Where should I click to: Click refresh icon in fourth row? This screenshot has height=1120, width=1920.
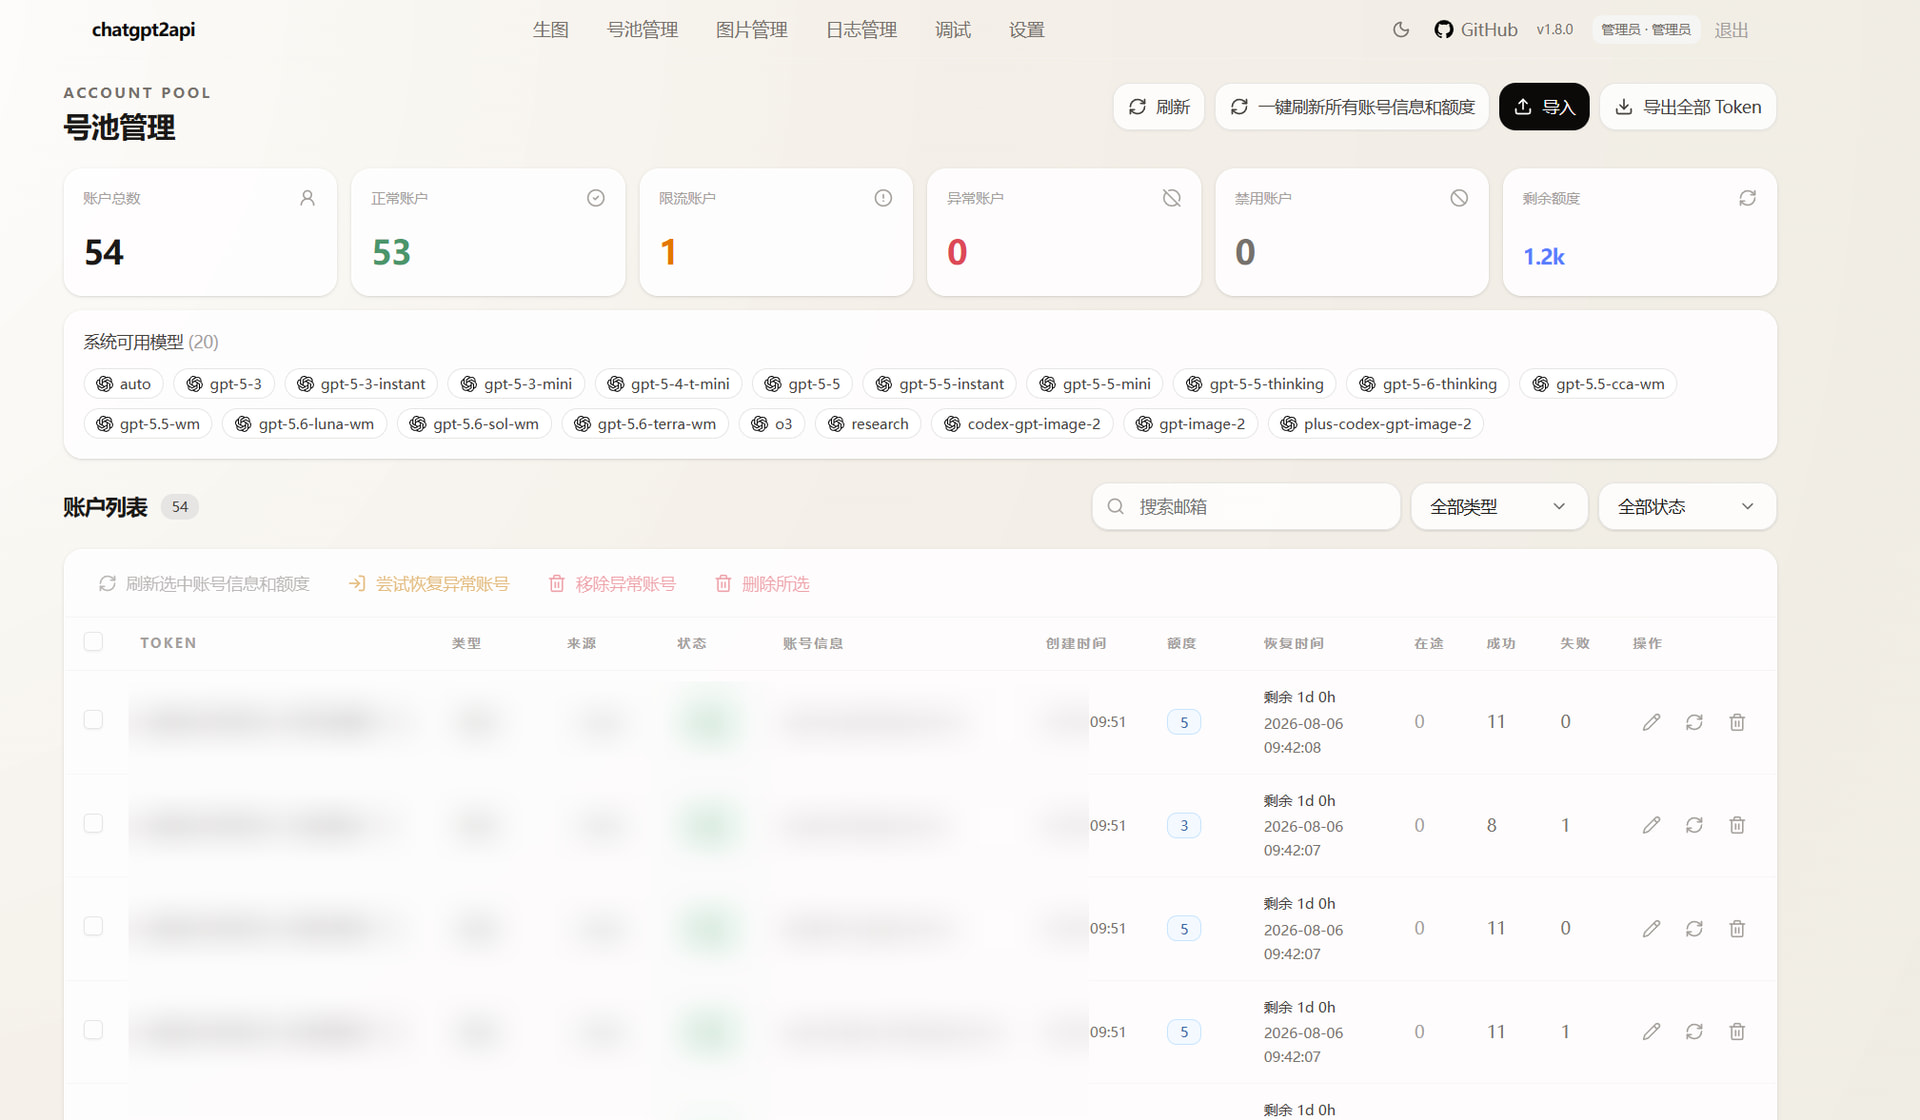click(x=1694, y=1031)
